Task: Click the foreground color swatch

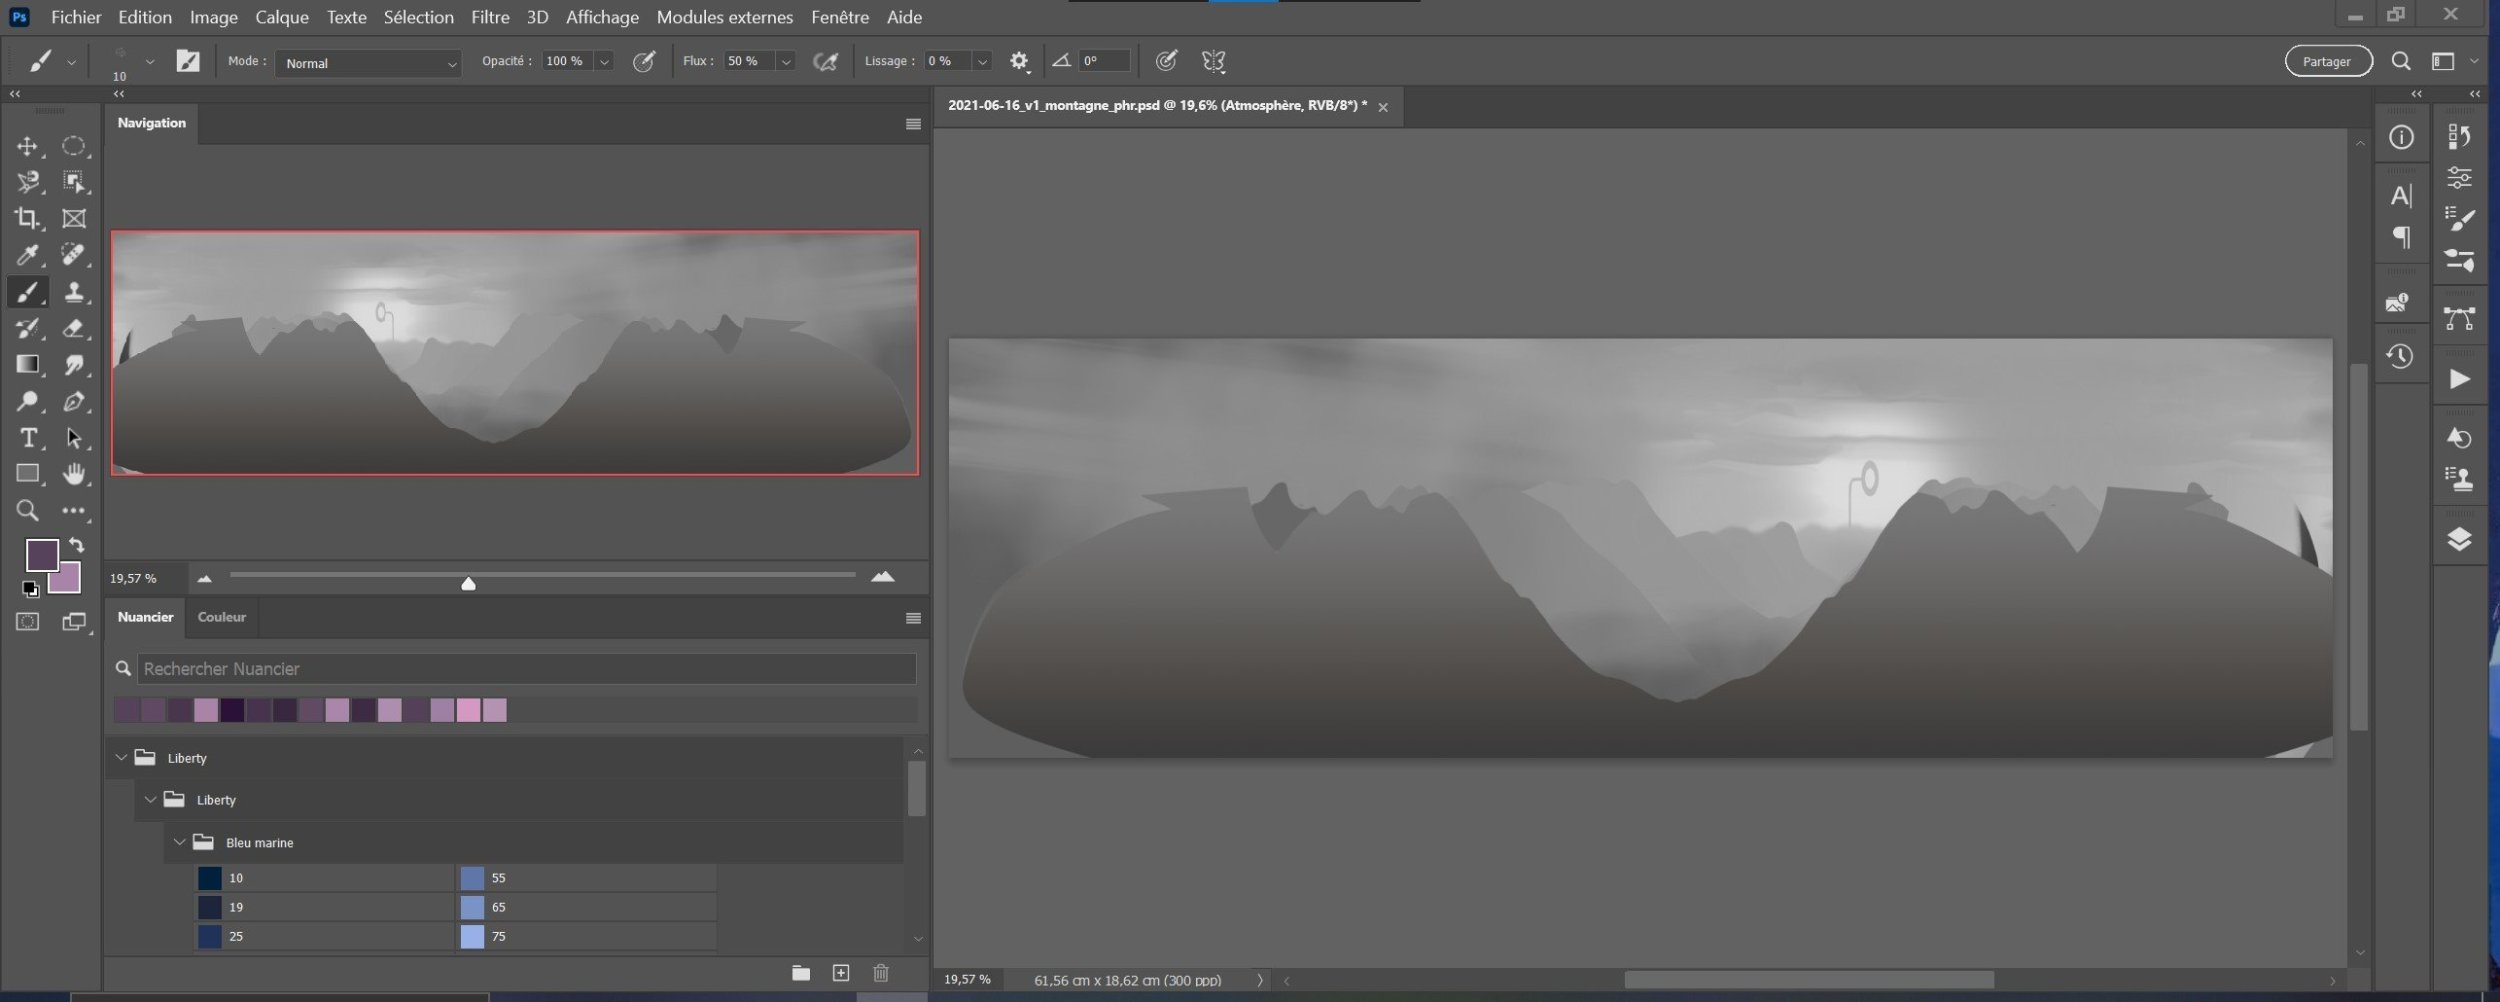Action: click(x=41, y=555)
